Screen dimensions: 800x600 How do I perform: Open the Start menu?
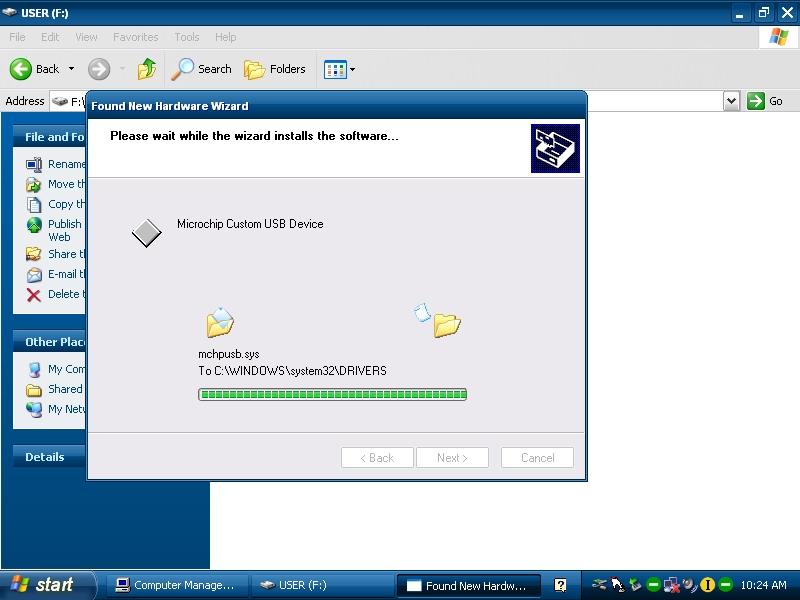pos(47,585)
